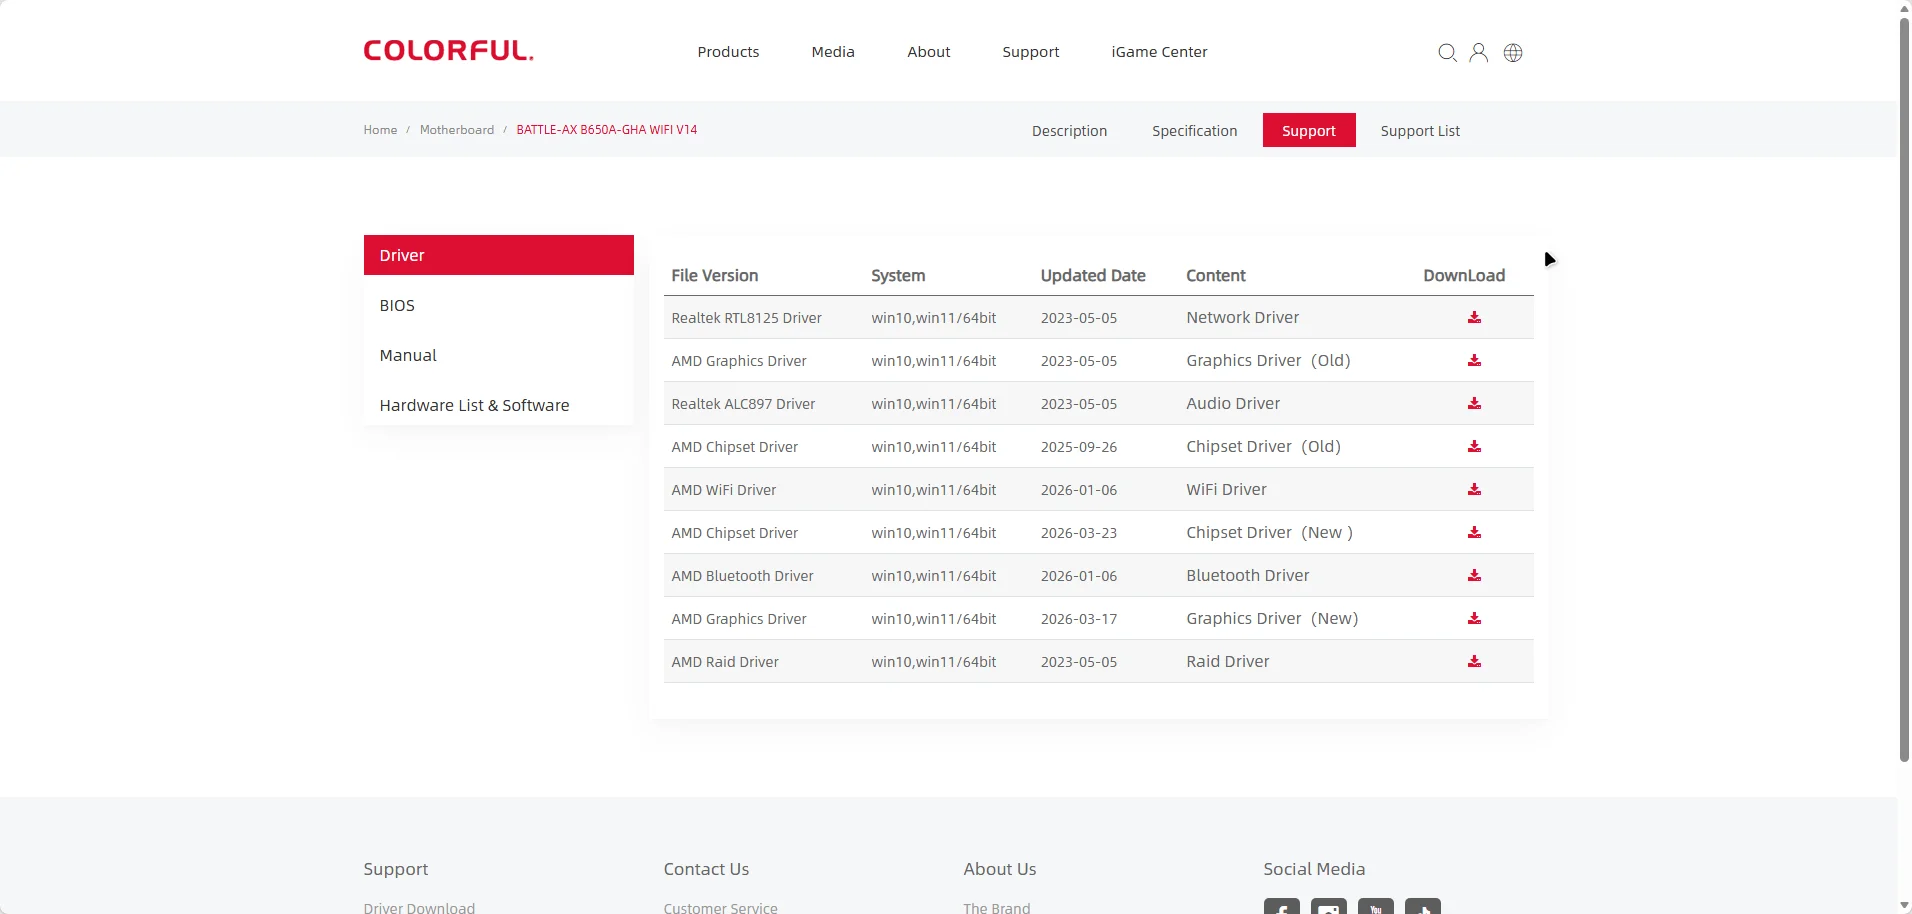Click the Graphics Driver (Old) content cell
This screenshot has width=1912, height=914.
[x=1268, y=361]
